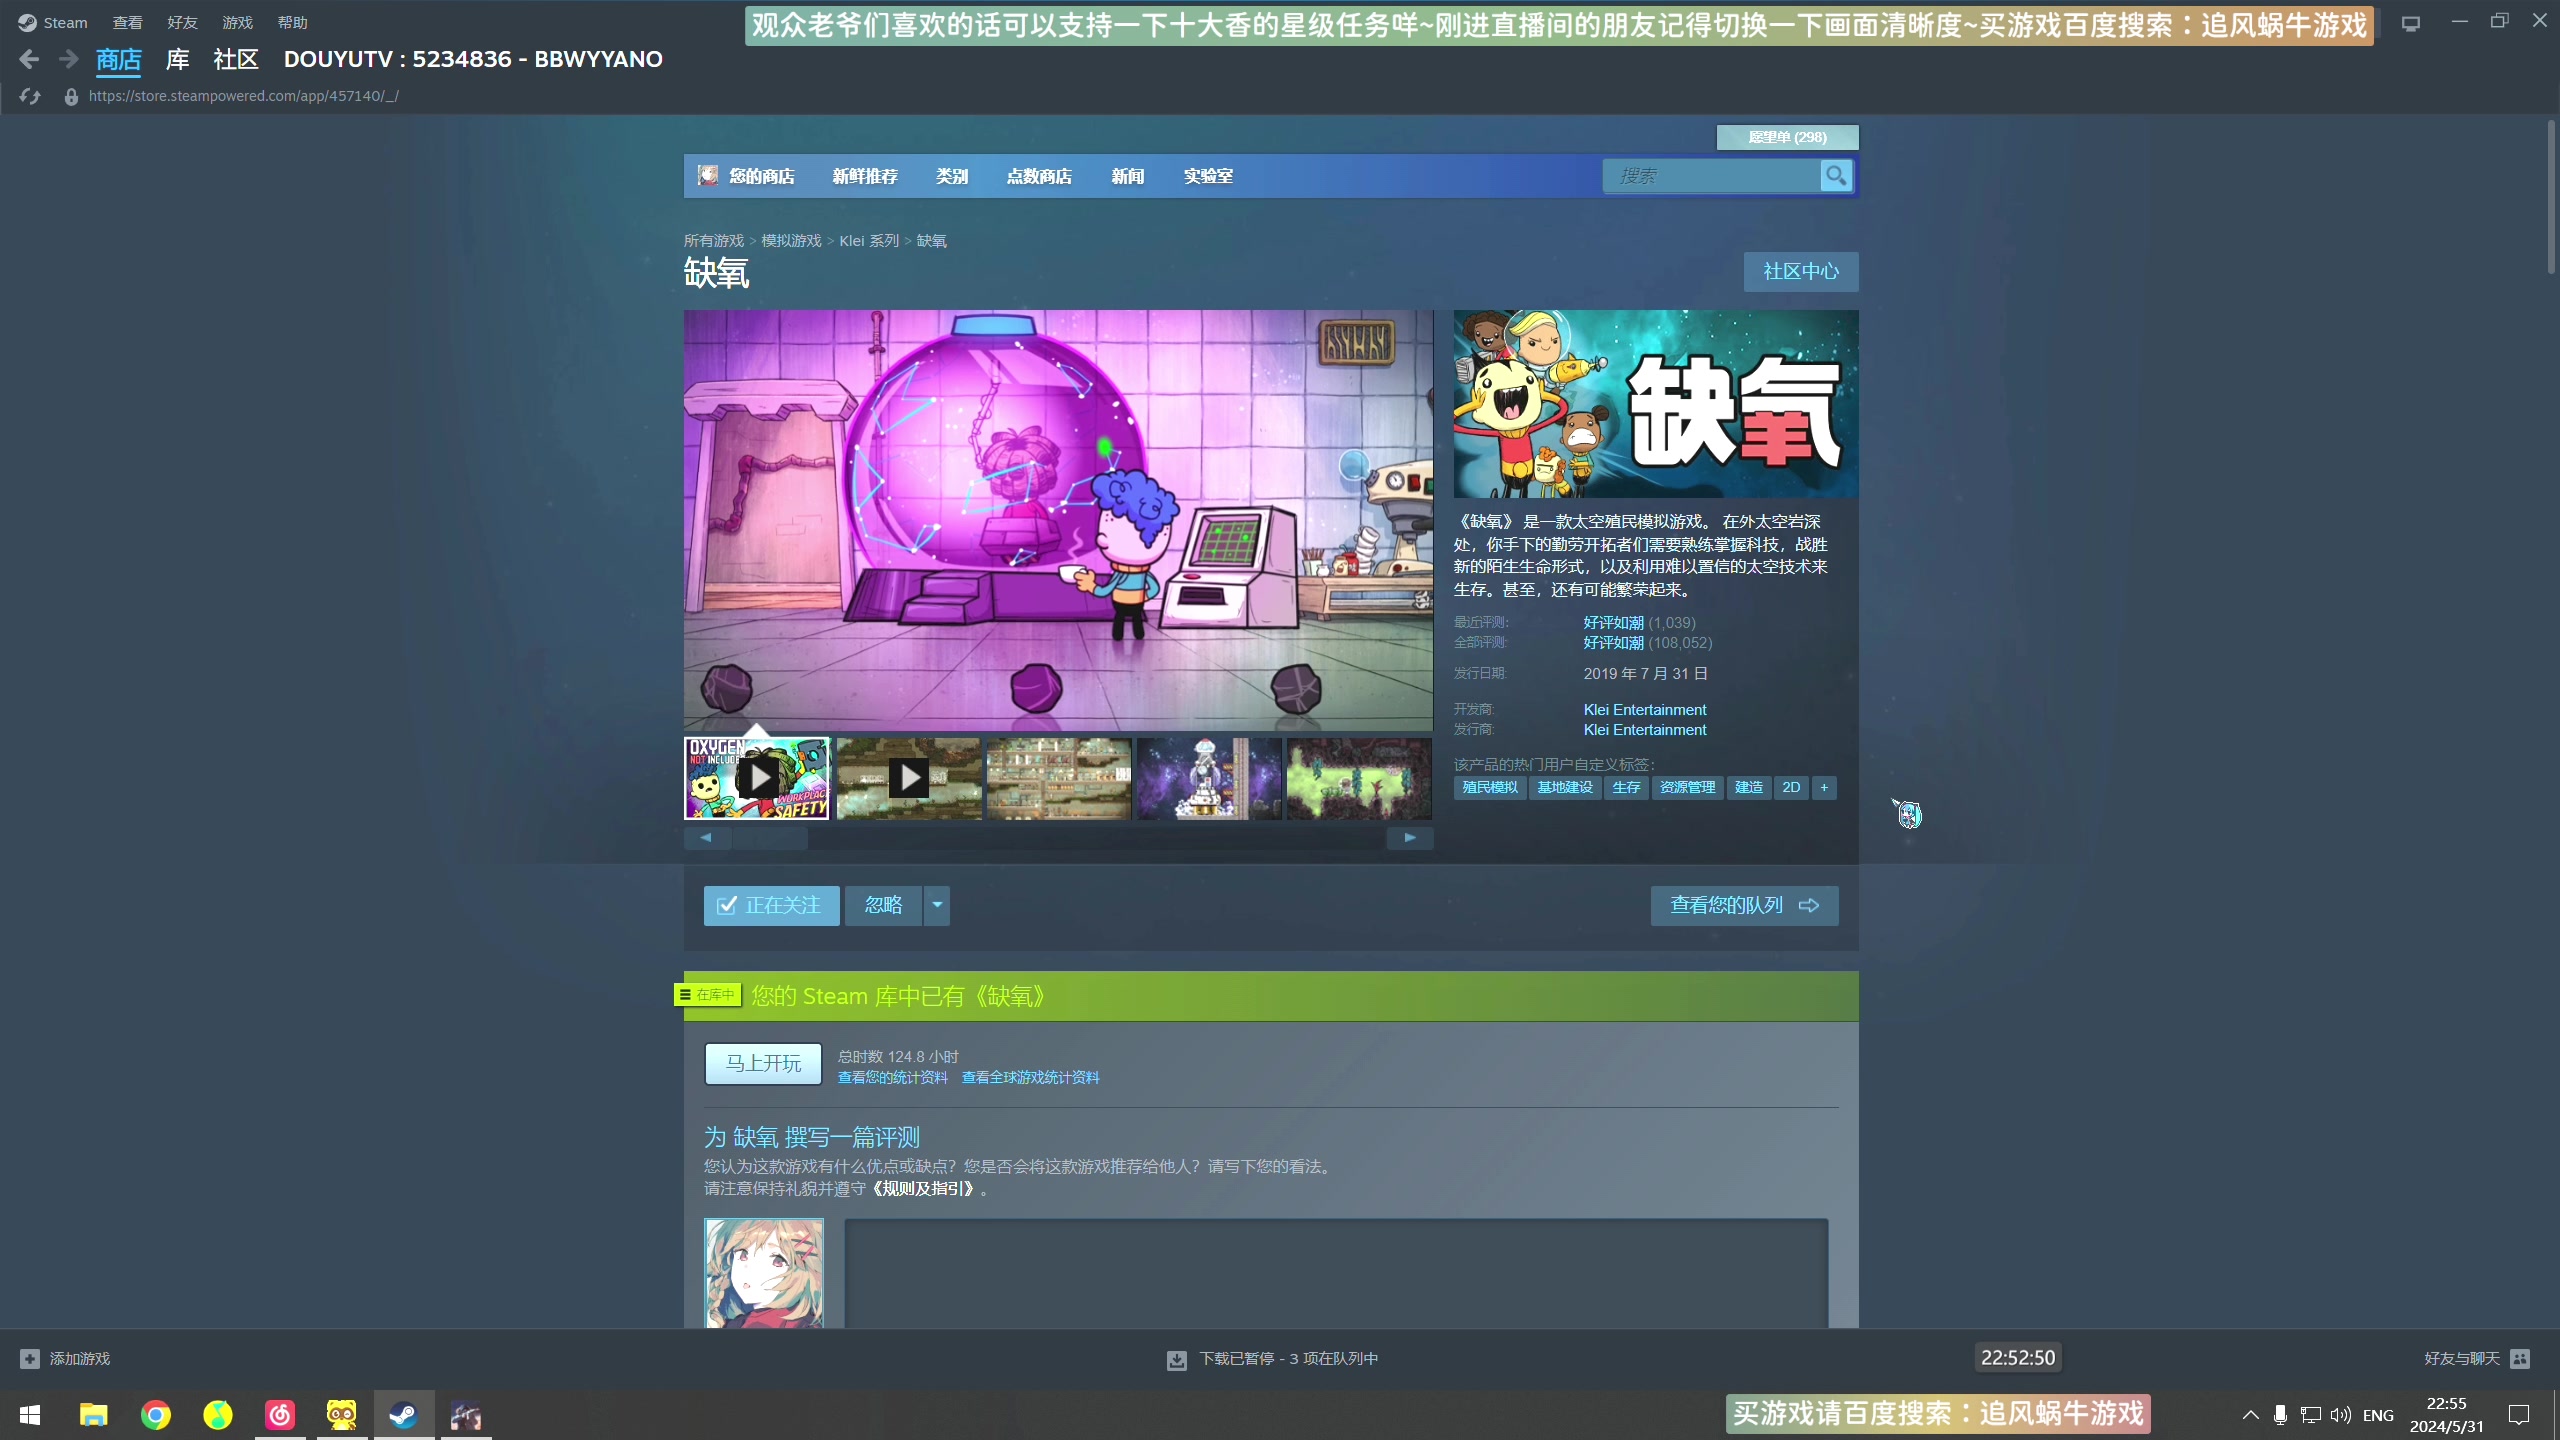Open 新鲜推荐 store menu

tap(865, 176)
